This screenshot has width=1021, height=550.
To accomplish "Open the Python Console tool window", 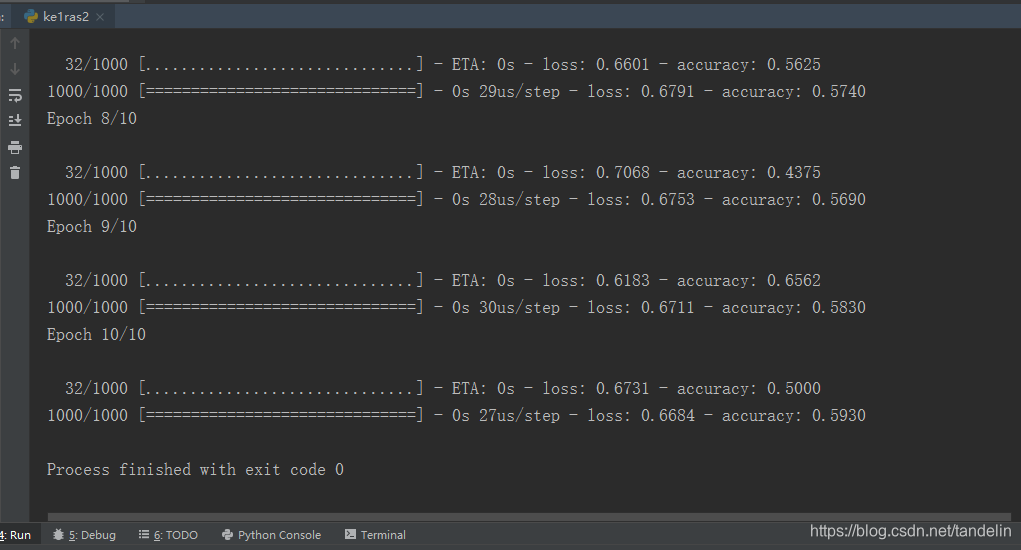I will [272, 535].
